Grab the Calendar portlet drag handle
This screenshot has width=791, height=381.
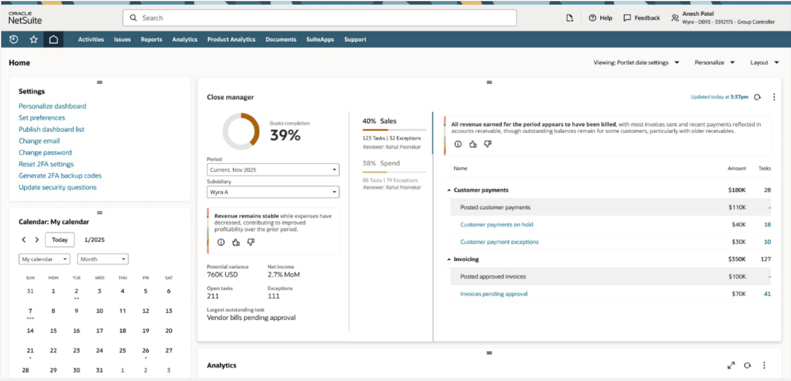(99, 212)
